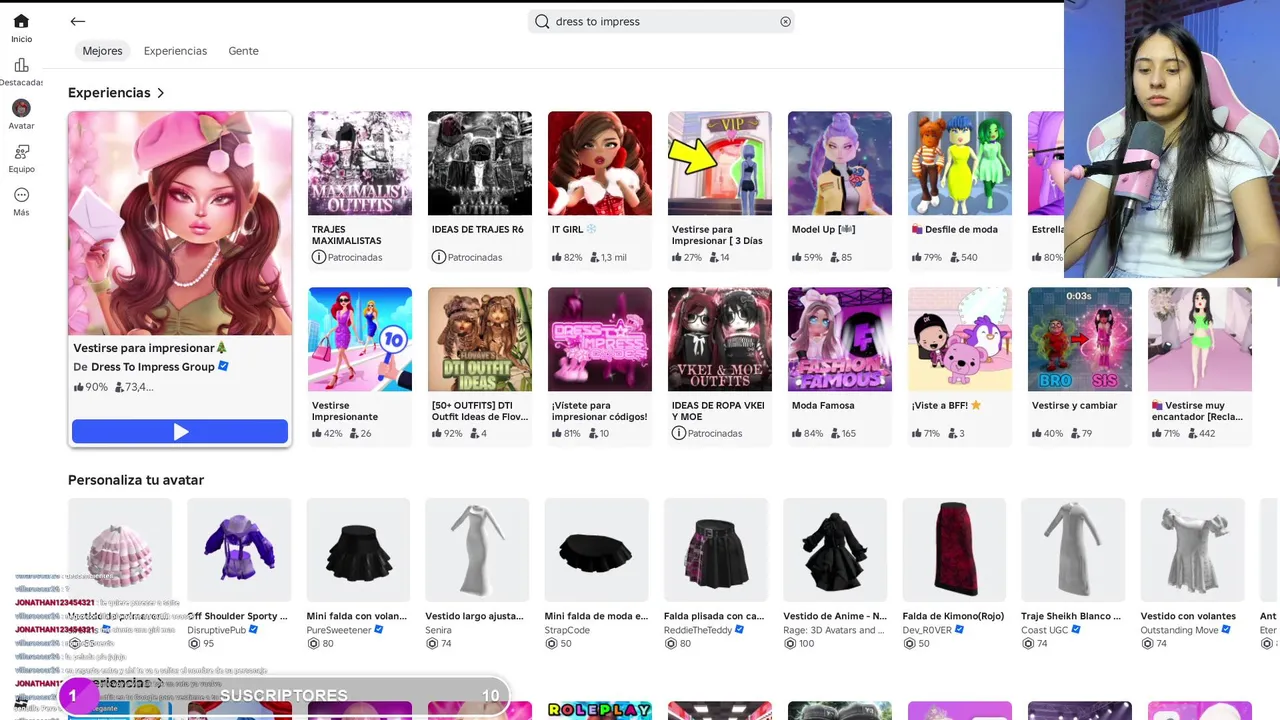Image resolution: width=1280 pixels, height=720 pixels.
Task: Open the IT GIRL experience thumbnail
Action: (600, 163)
